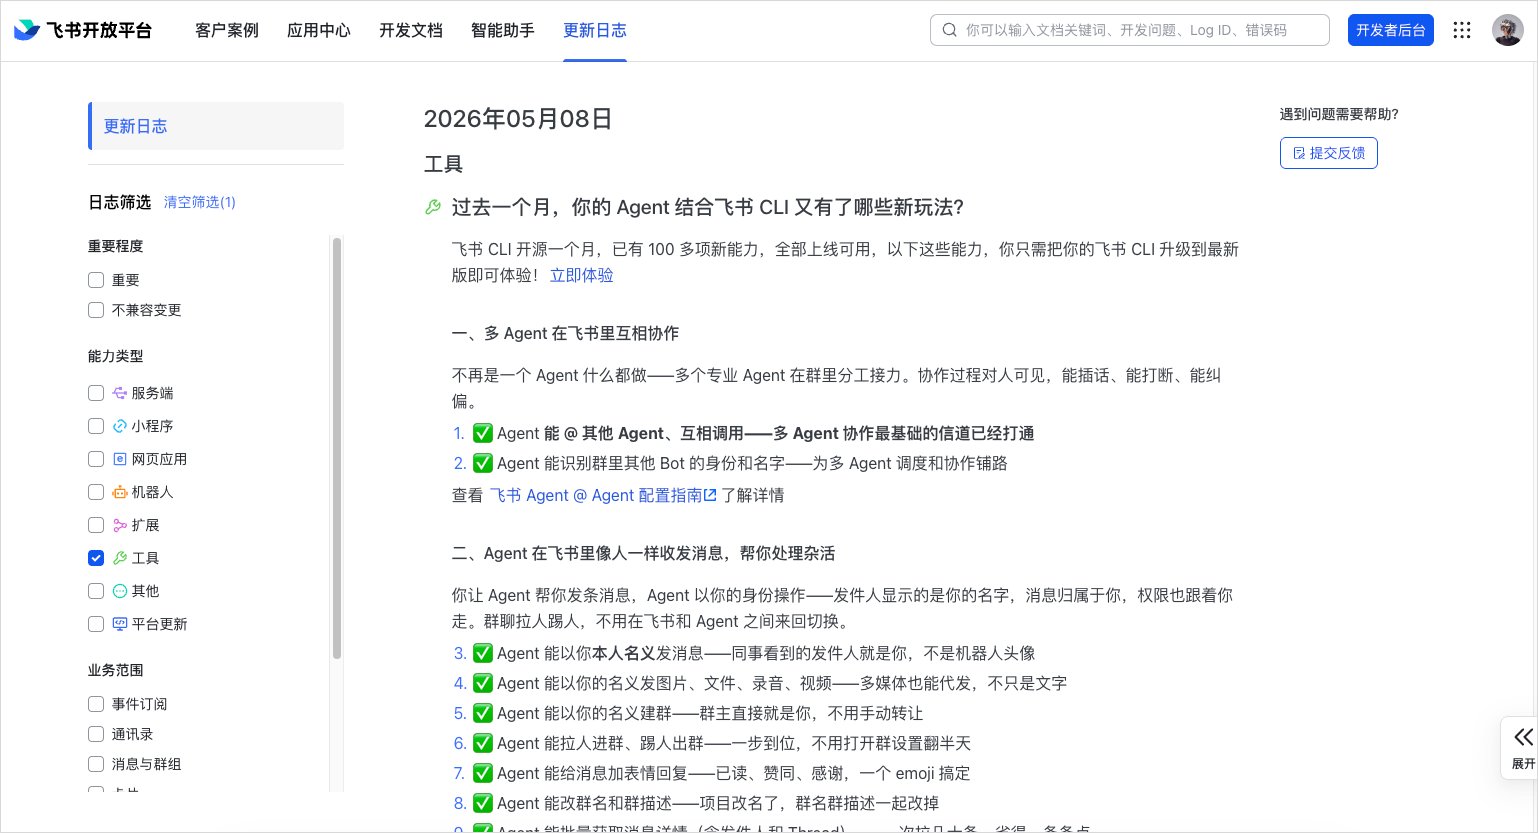This screenshot has height=833, width=1538.
Task: Check the 其他 checkbox
Action: 96,591
